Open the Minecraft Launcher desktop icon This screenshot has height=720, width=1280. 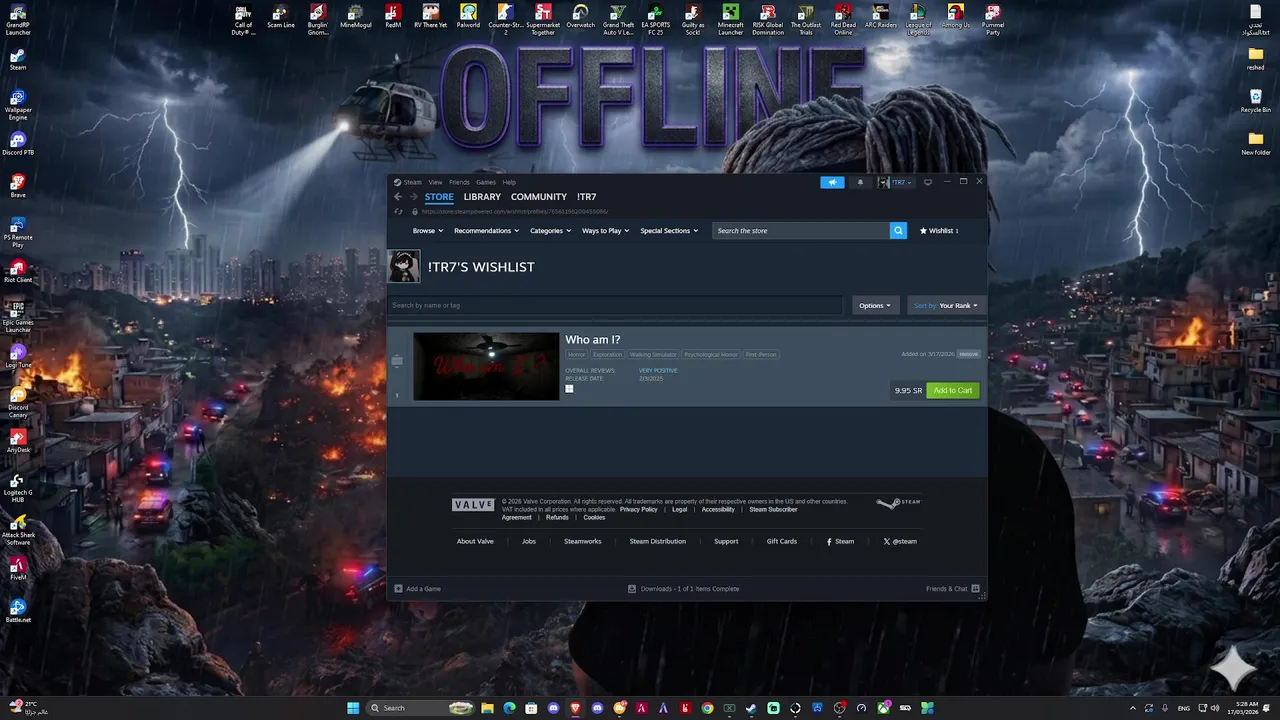click(731, 19)
